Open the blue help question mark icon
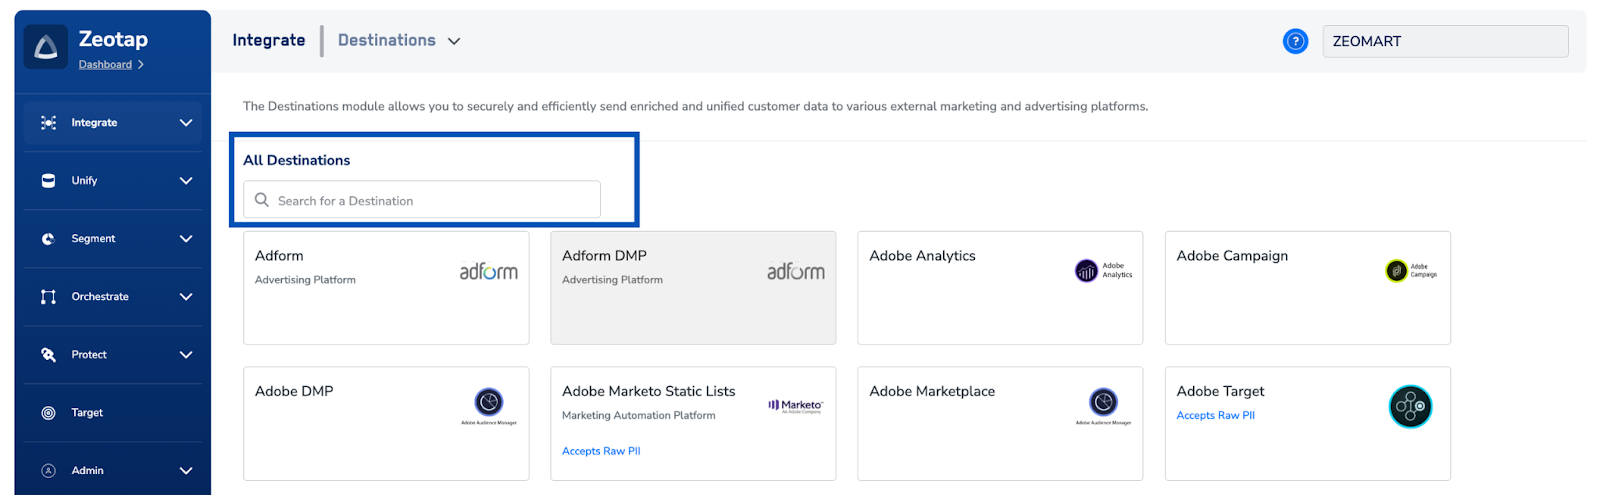The image size is (1600, 495). pos(1295,41)
